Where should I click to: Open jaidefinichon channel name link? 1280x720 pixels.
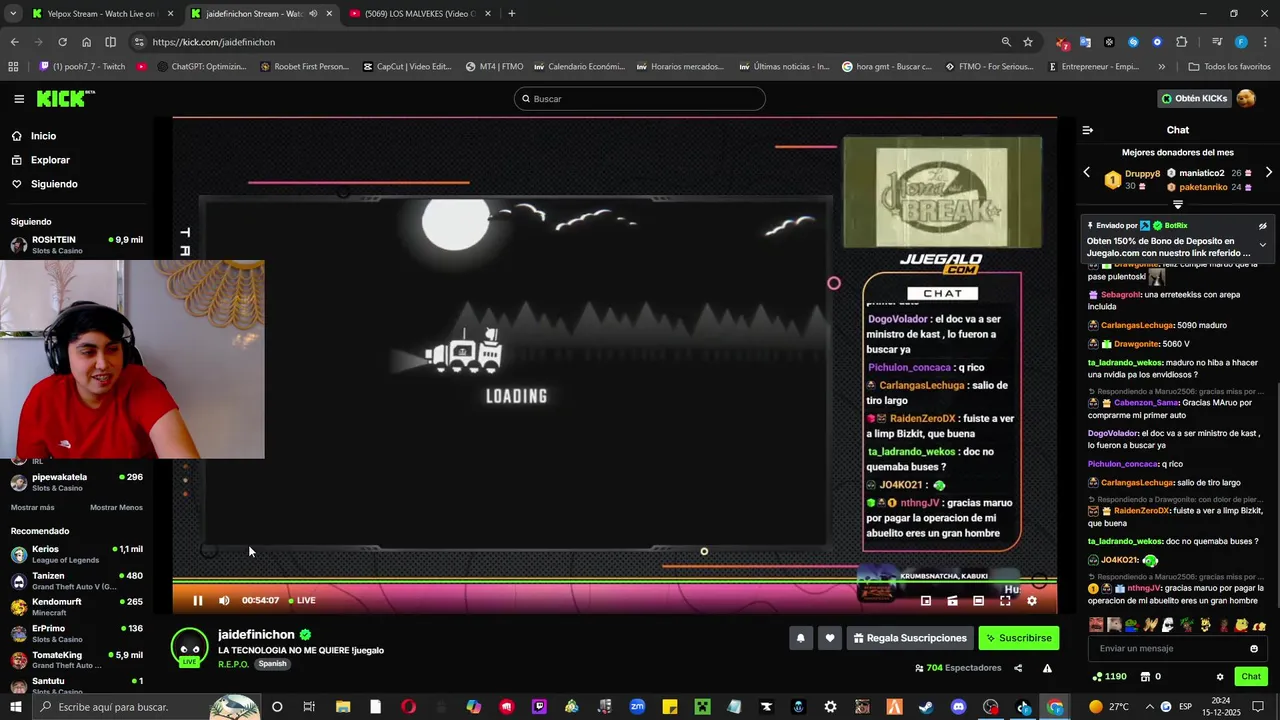tap(256, 634)
